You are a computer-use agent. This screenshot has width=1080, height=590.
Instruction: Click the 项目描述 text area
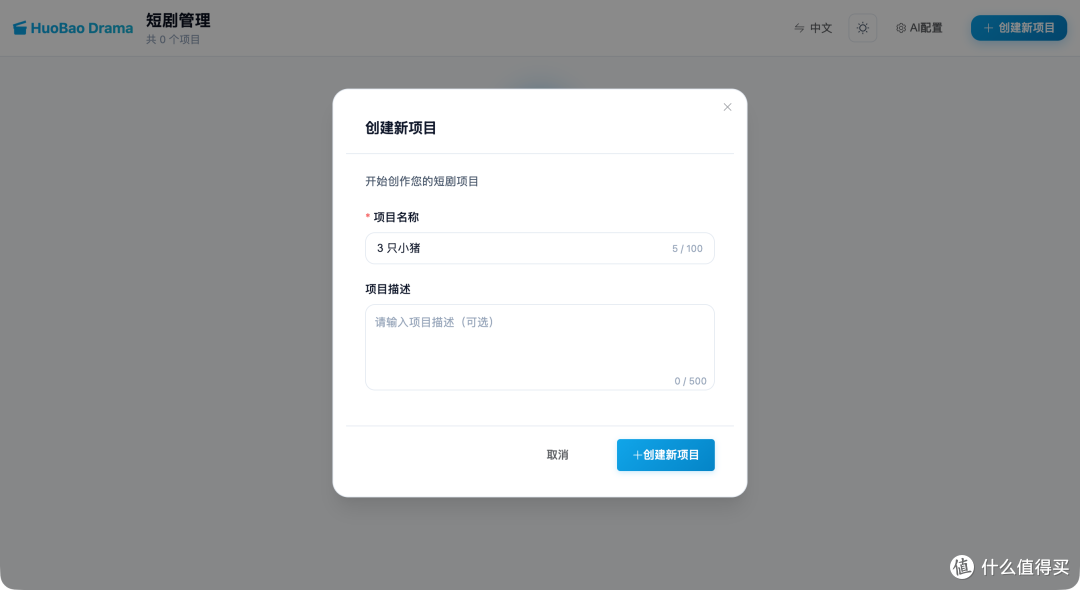coord(539,347)
